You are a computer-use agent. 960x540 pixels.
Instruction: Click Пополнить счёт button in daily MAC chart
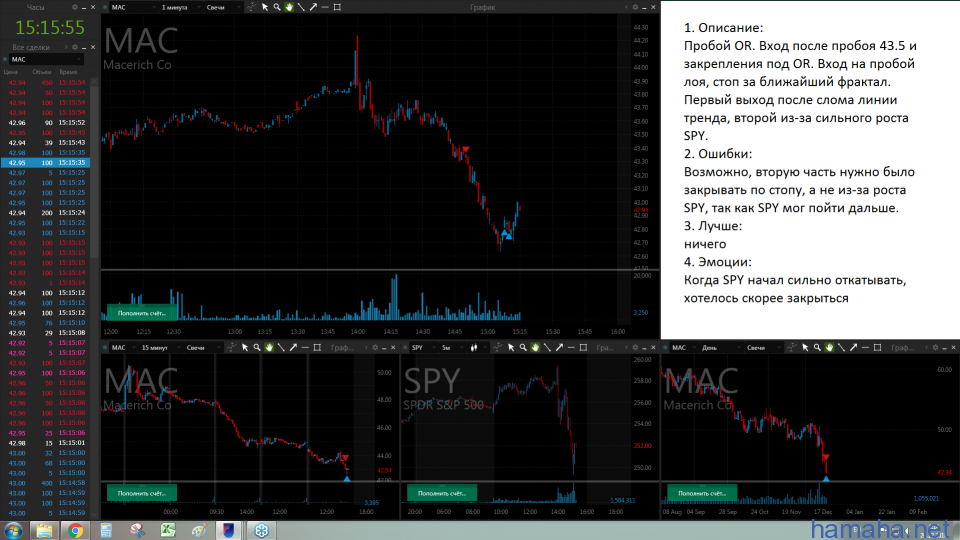(x=702, y=493)
